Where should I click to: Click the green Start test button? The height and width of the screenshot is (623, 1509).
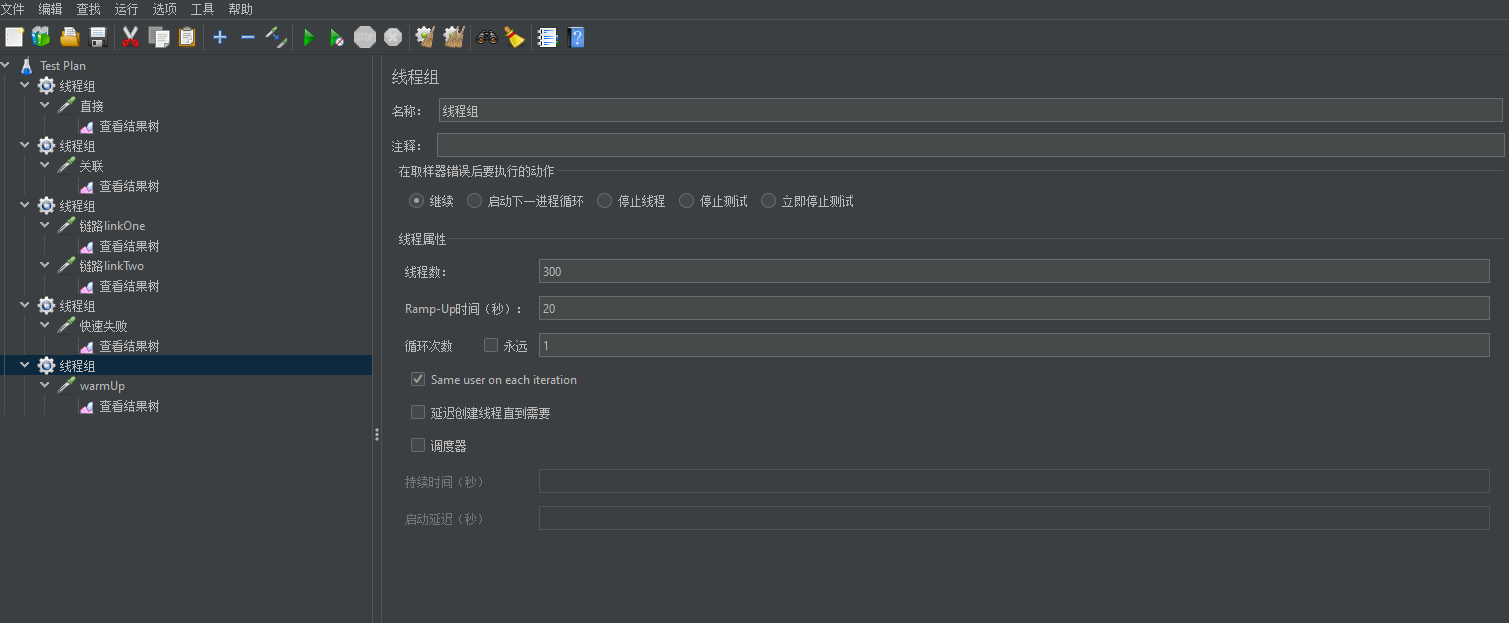309,38
